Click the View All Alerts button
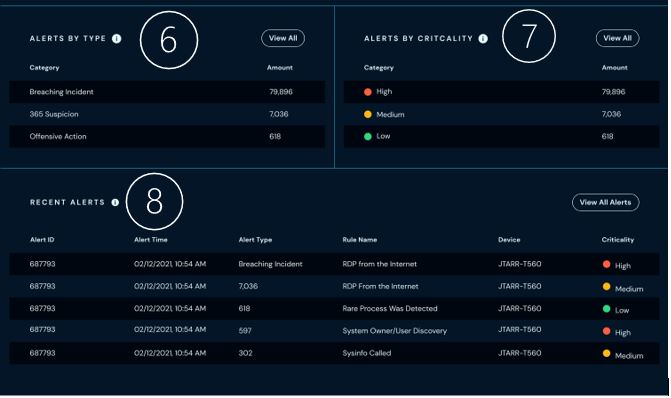The width and height of the screenshot is (671, 398). (606, 202)
